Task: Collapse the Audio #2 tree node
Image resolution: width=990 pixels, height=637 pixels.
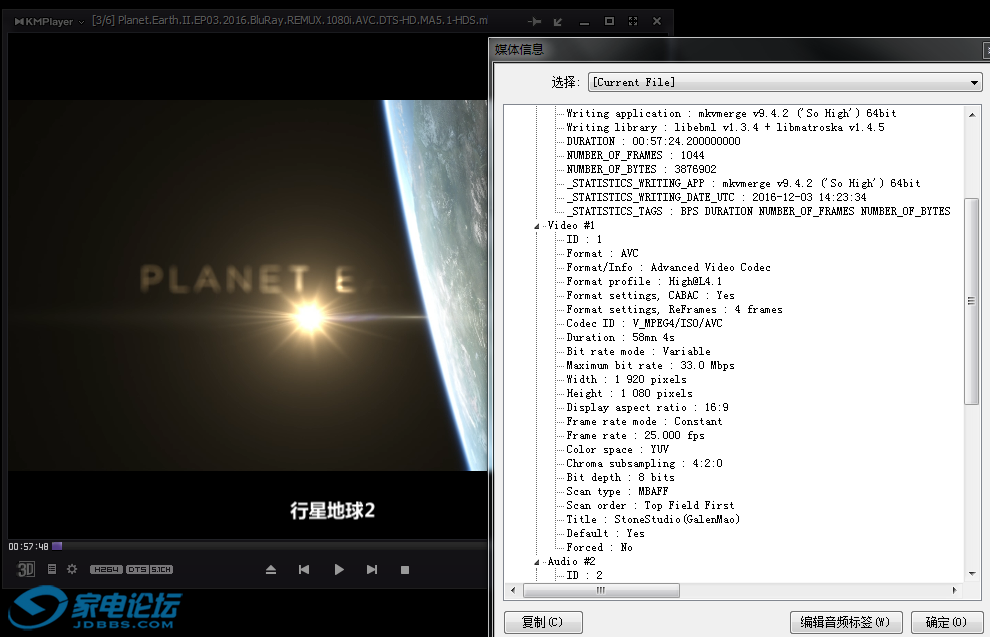Action: 535,561
